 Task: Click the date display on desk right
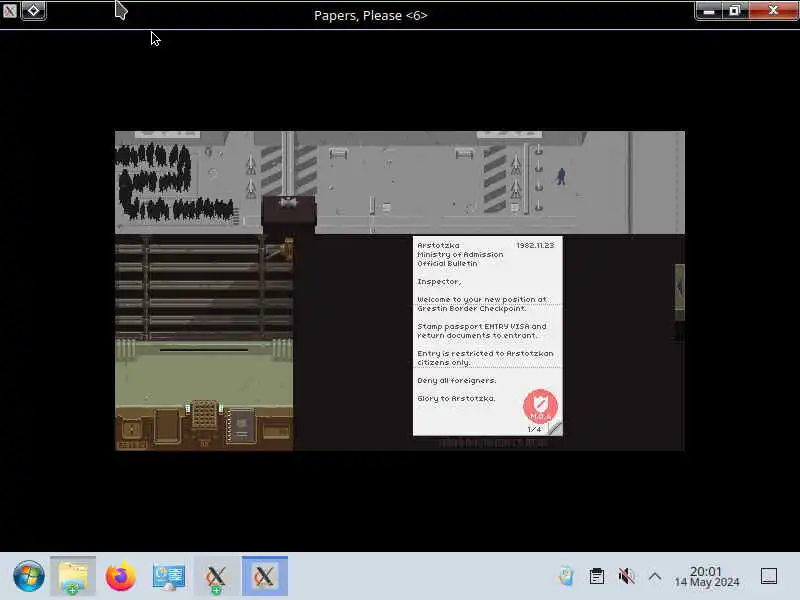[276, 432]
